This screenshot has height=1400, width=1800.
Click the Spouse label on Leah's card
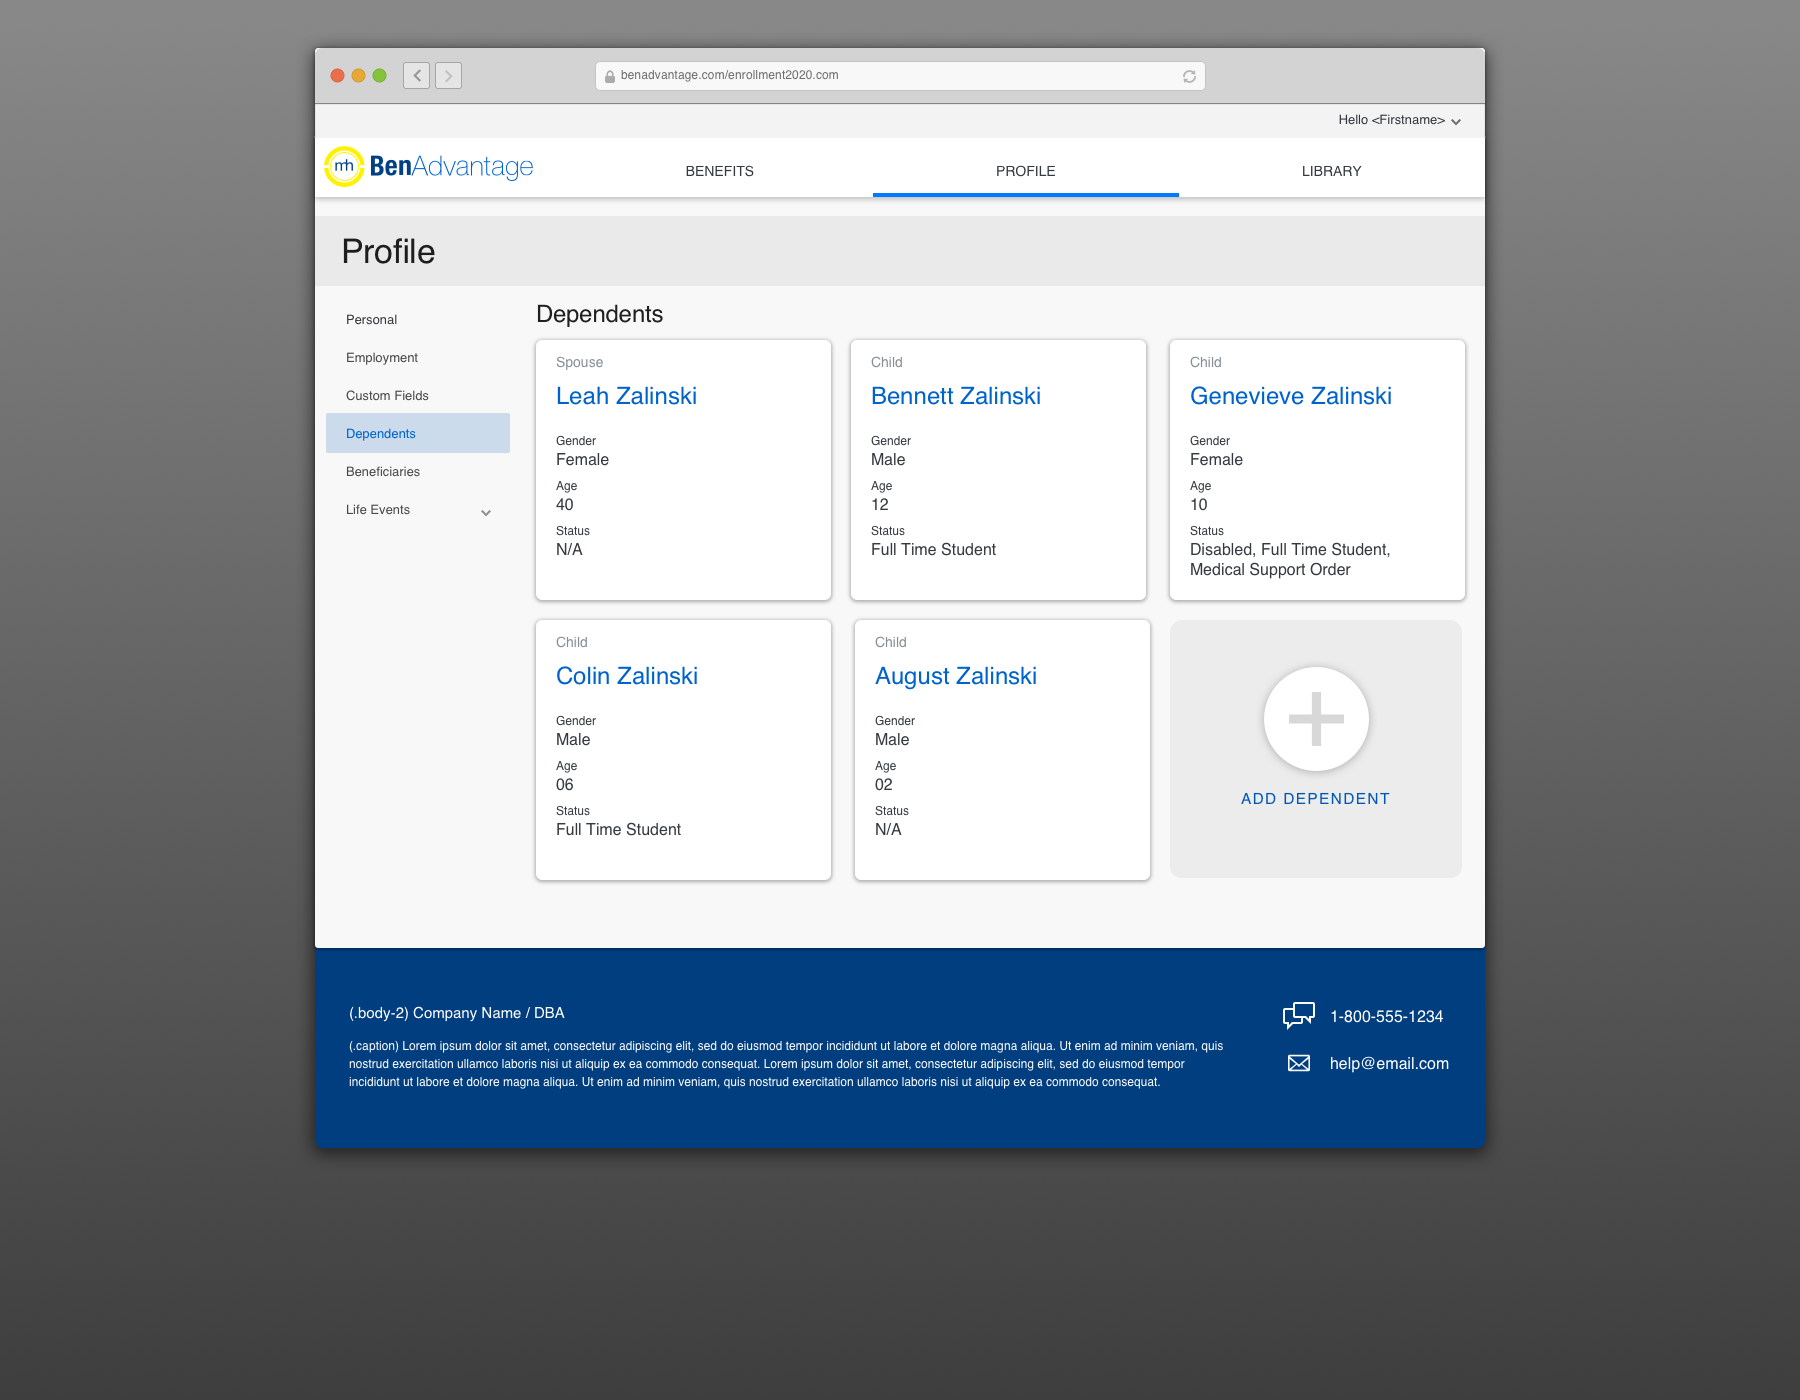pyautogui.click(x=579, y=363)
